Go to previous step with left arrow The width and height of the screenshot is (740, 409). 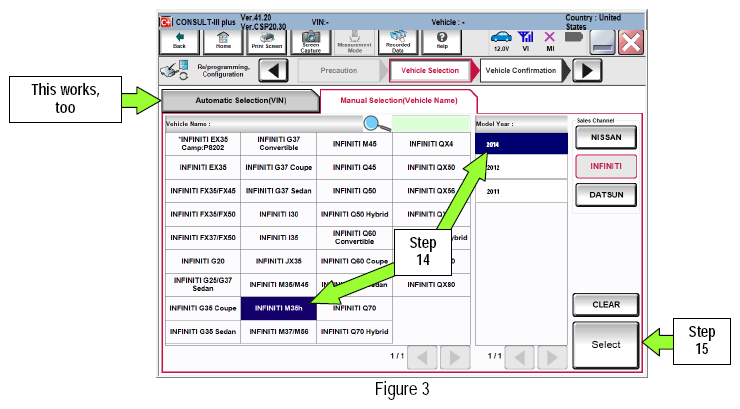click(x=273, y=71)
